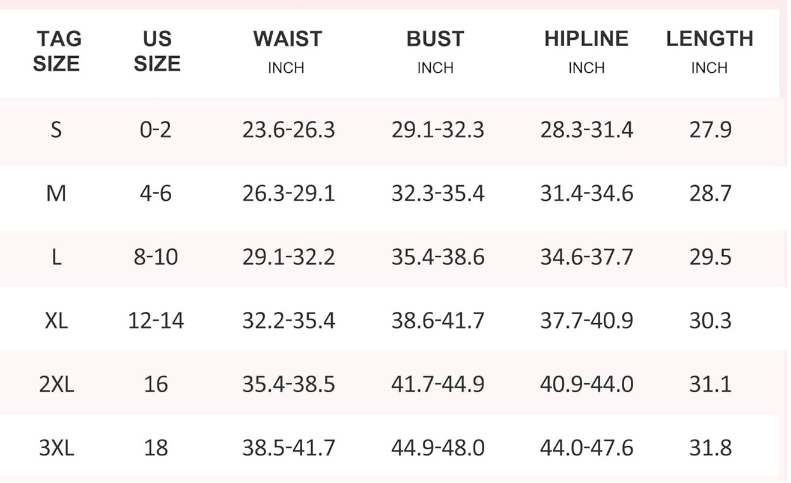Click the 2XL tag size cell
Image resolution: width=791 pixels, height=483 pixels.
click(57, 384)
